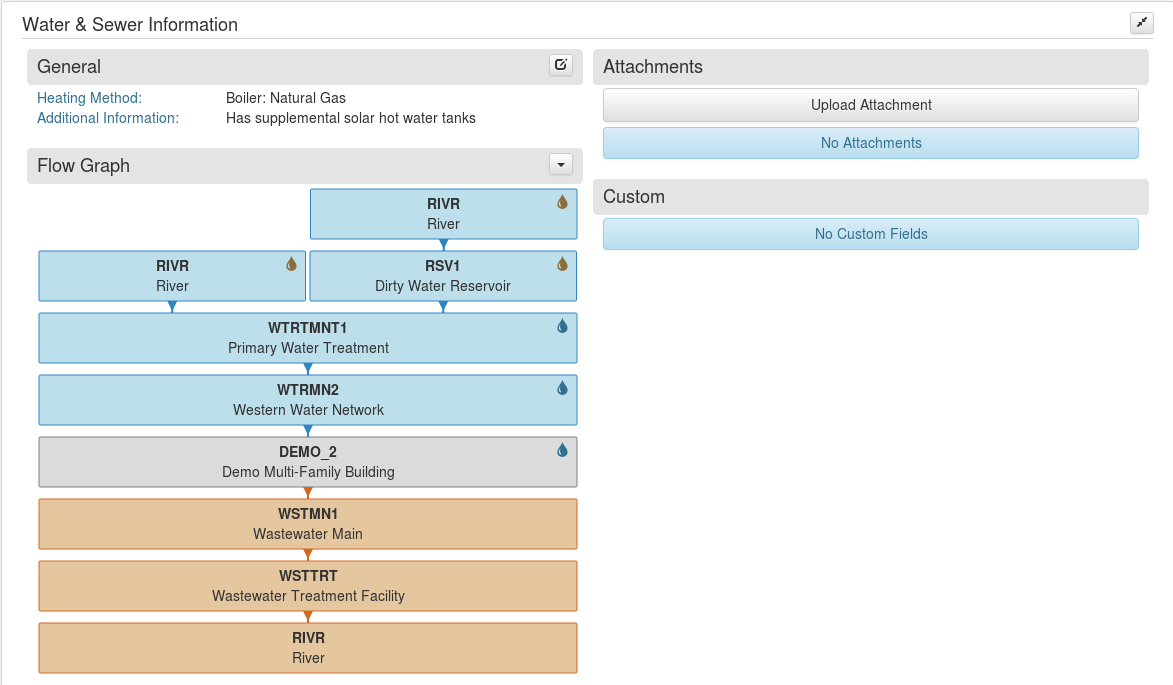Click 'Boiler: Natural Gas' value

286,98
